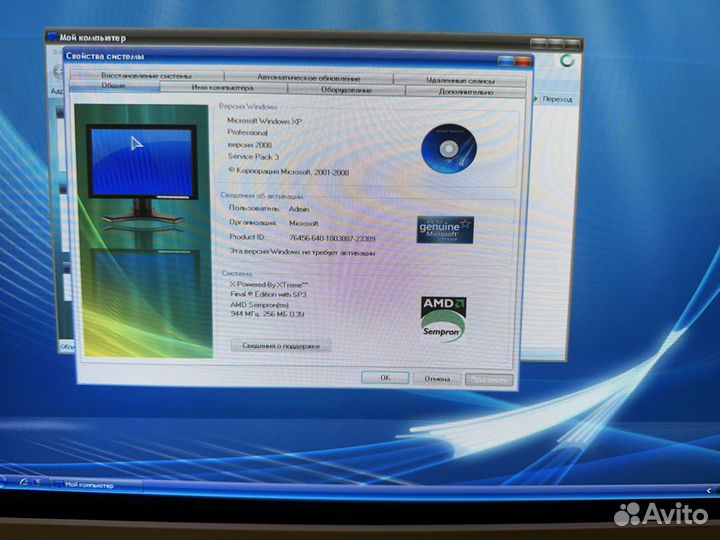Select the Общие tab
Image resolution: width=720 pixels, height=540 pixels.
coord(114,86)
